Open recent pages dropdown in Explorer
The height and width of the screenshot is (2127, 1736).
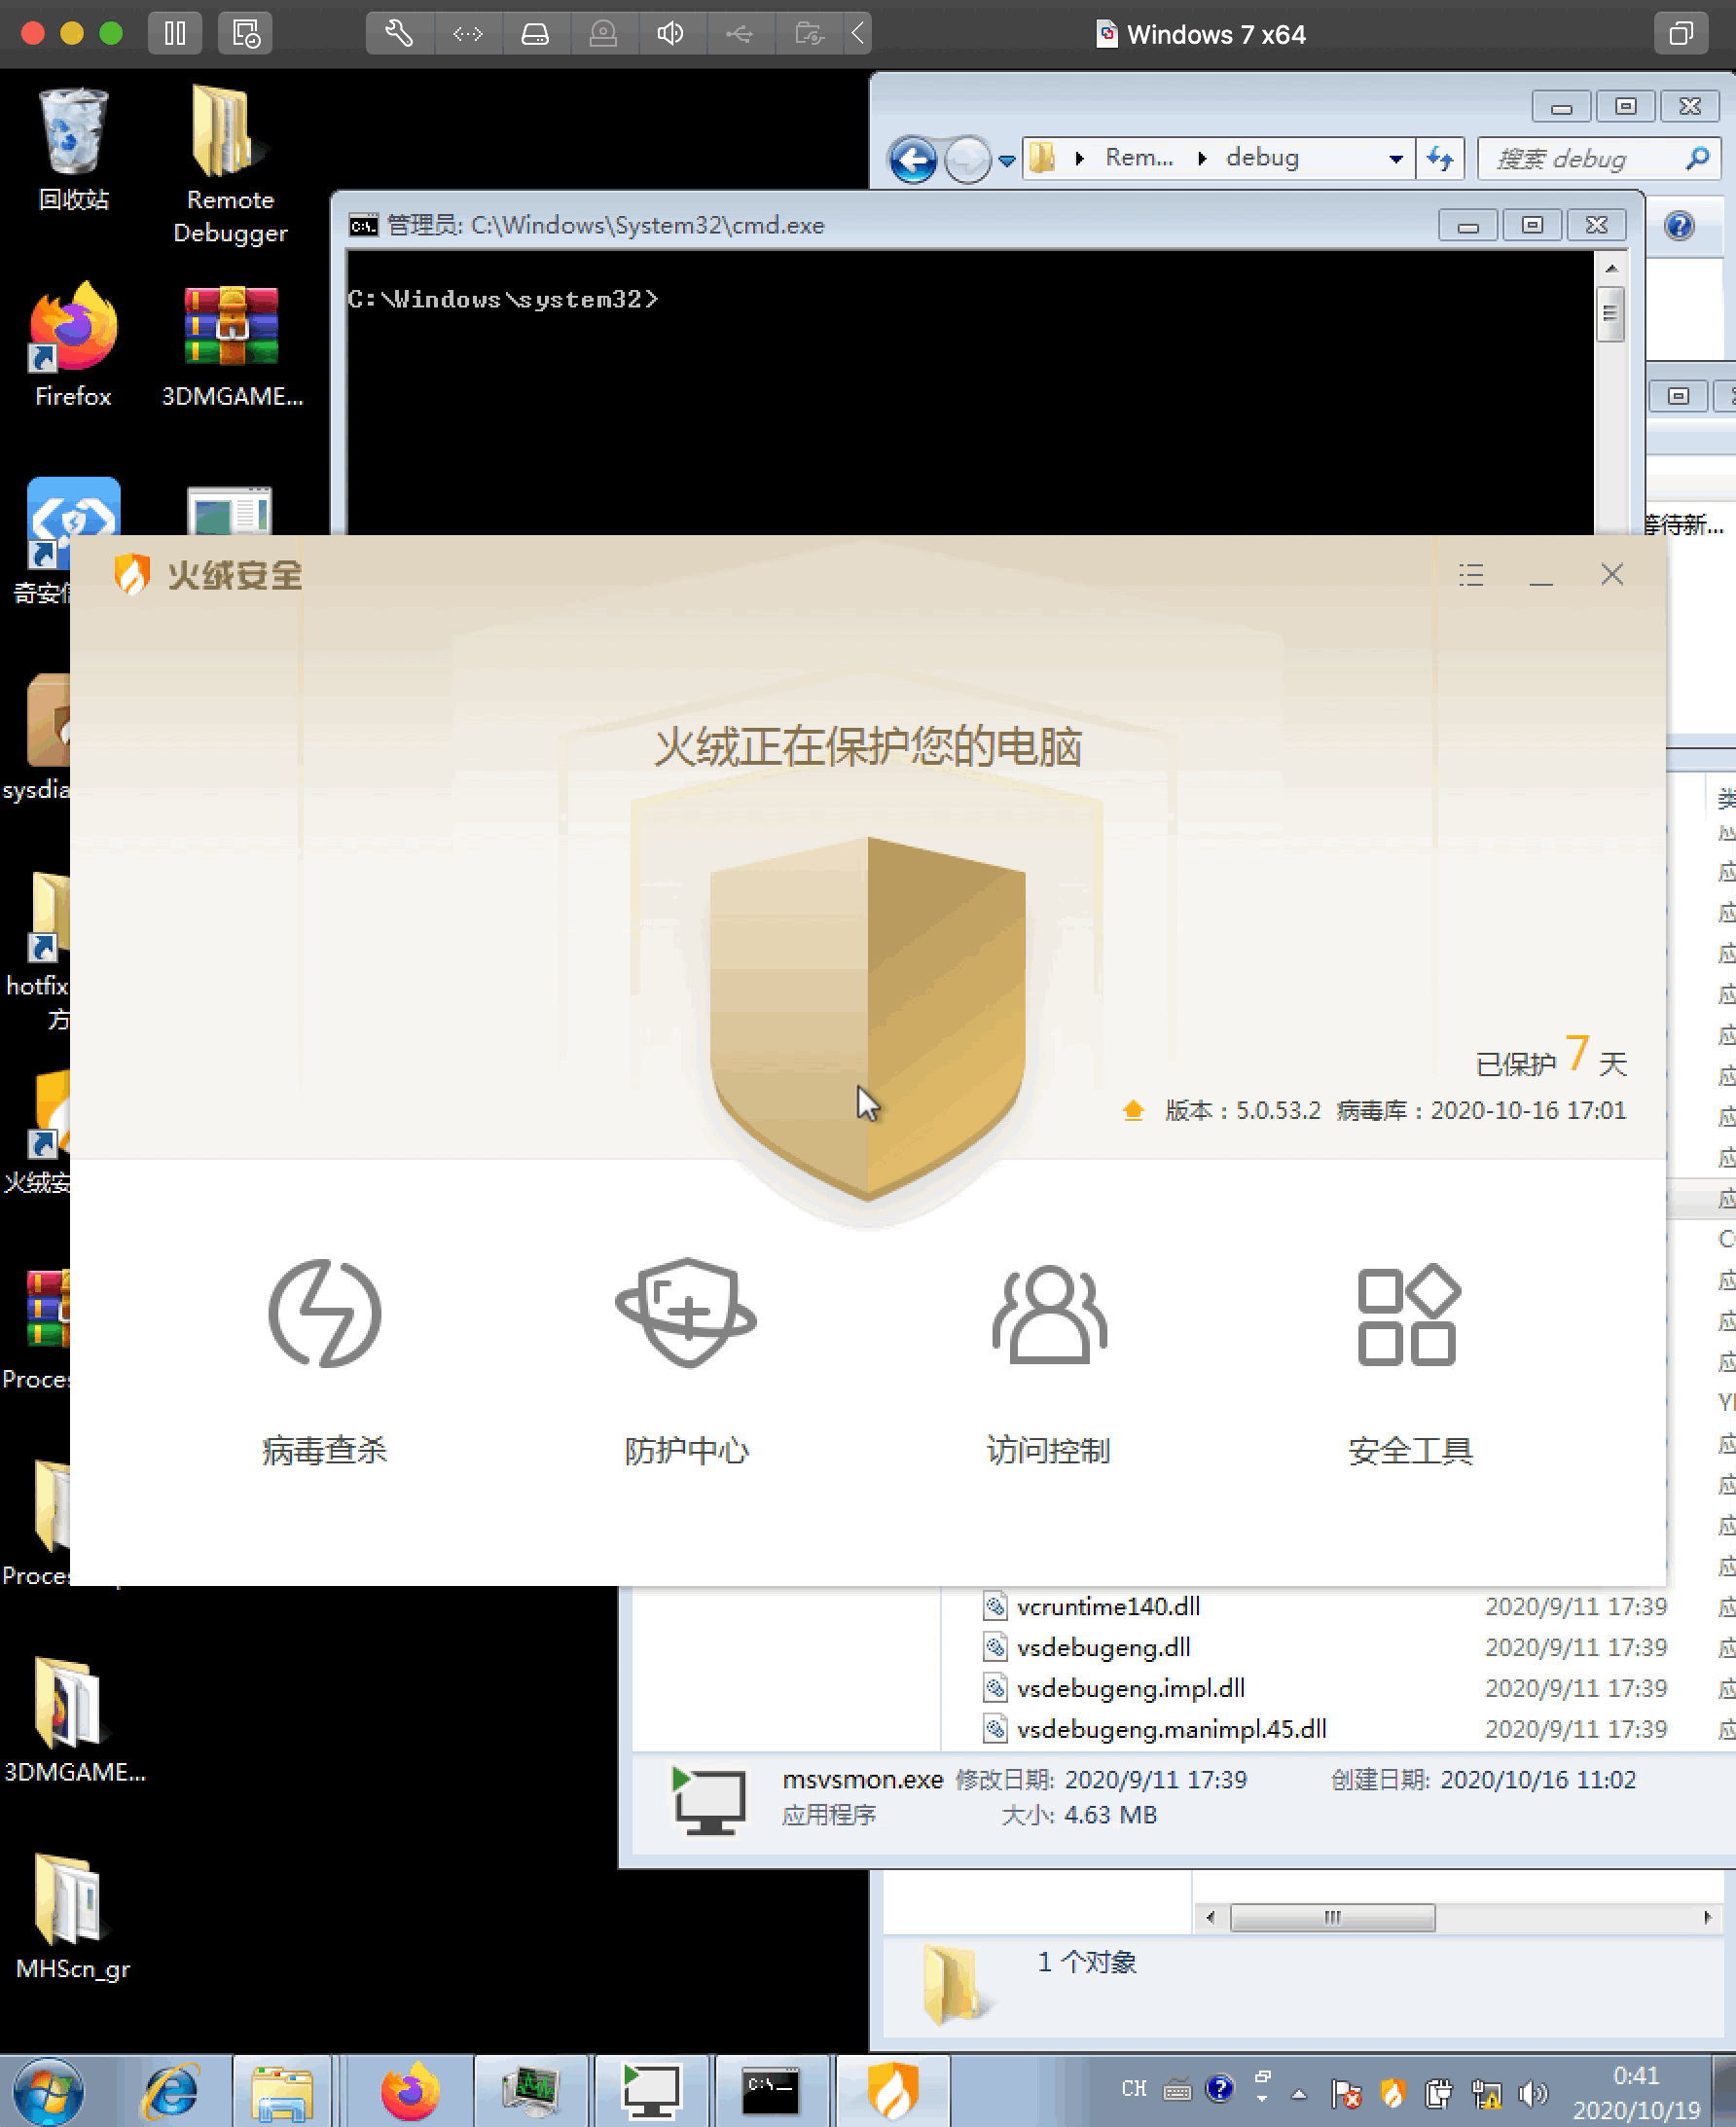tap(1006, 160)
